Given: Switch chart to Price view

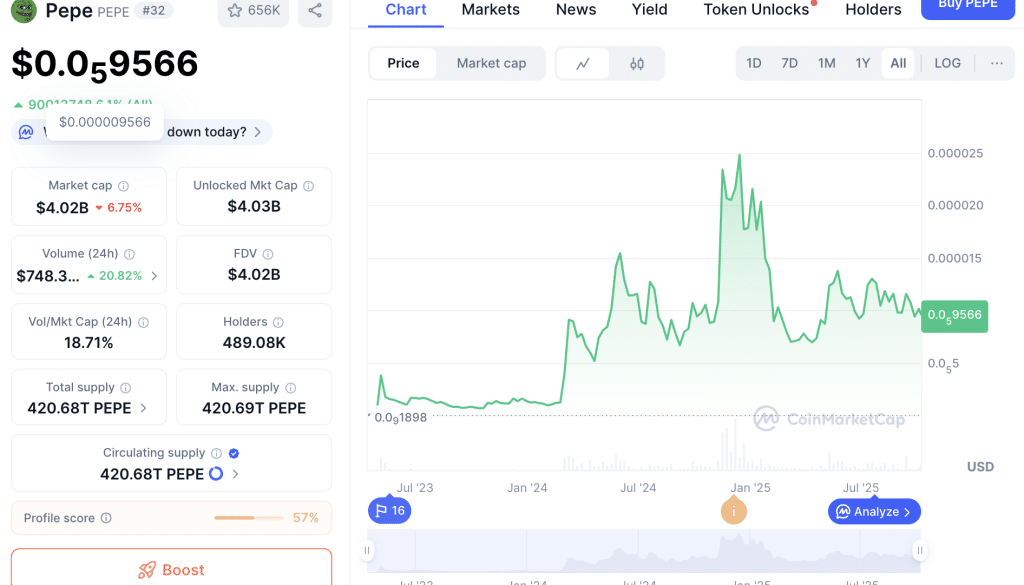Looking at the screenshot, I should click(x=403, y=63).
